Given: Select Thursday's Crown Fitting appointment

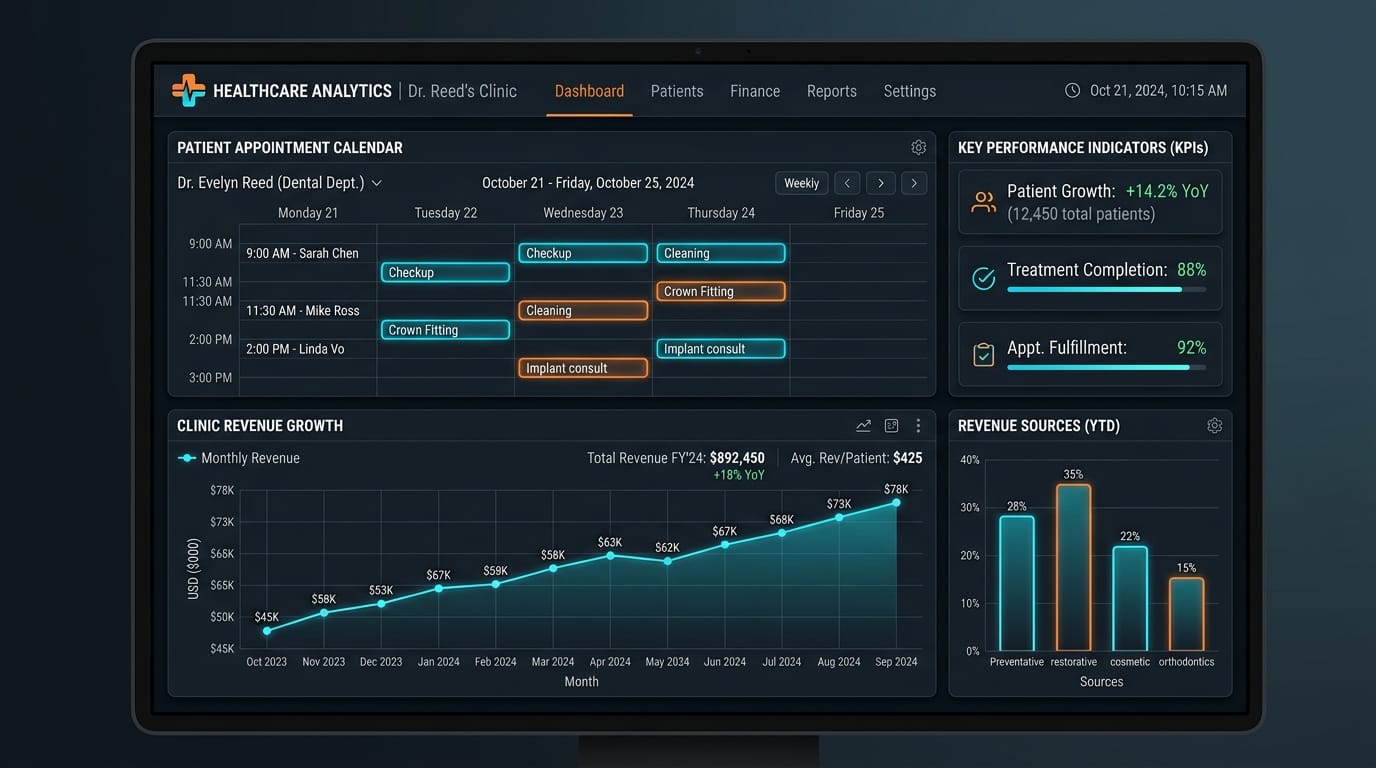Looking at the screenshot, I should 721,291.
